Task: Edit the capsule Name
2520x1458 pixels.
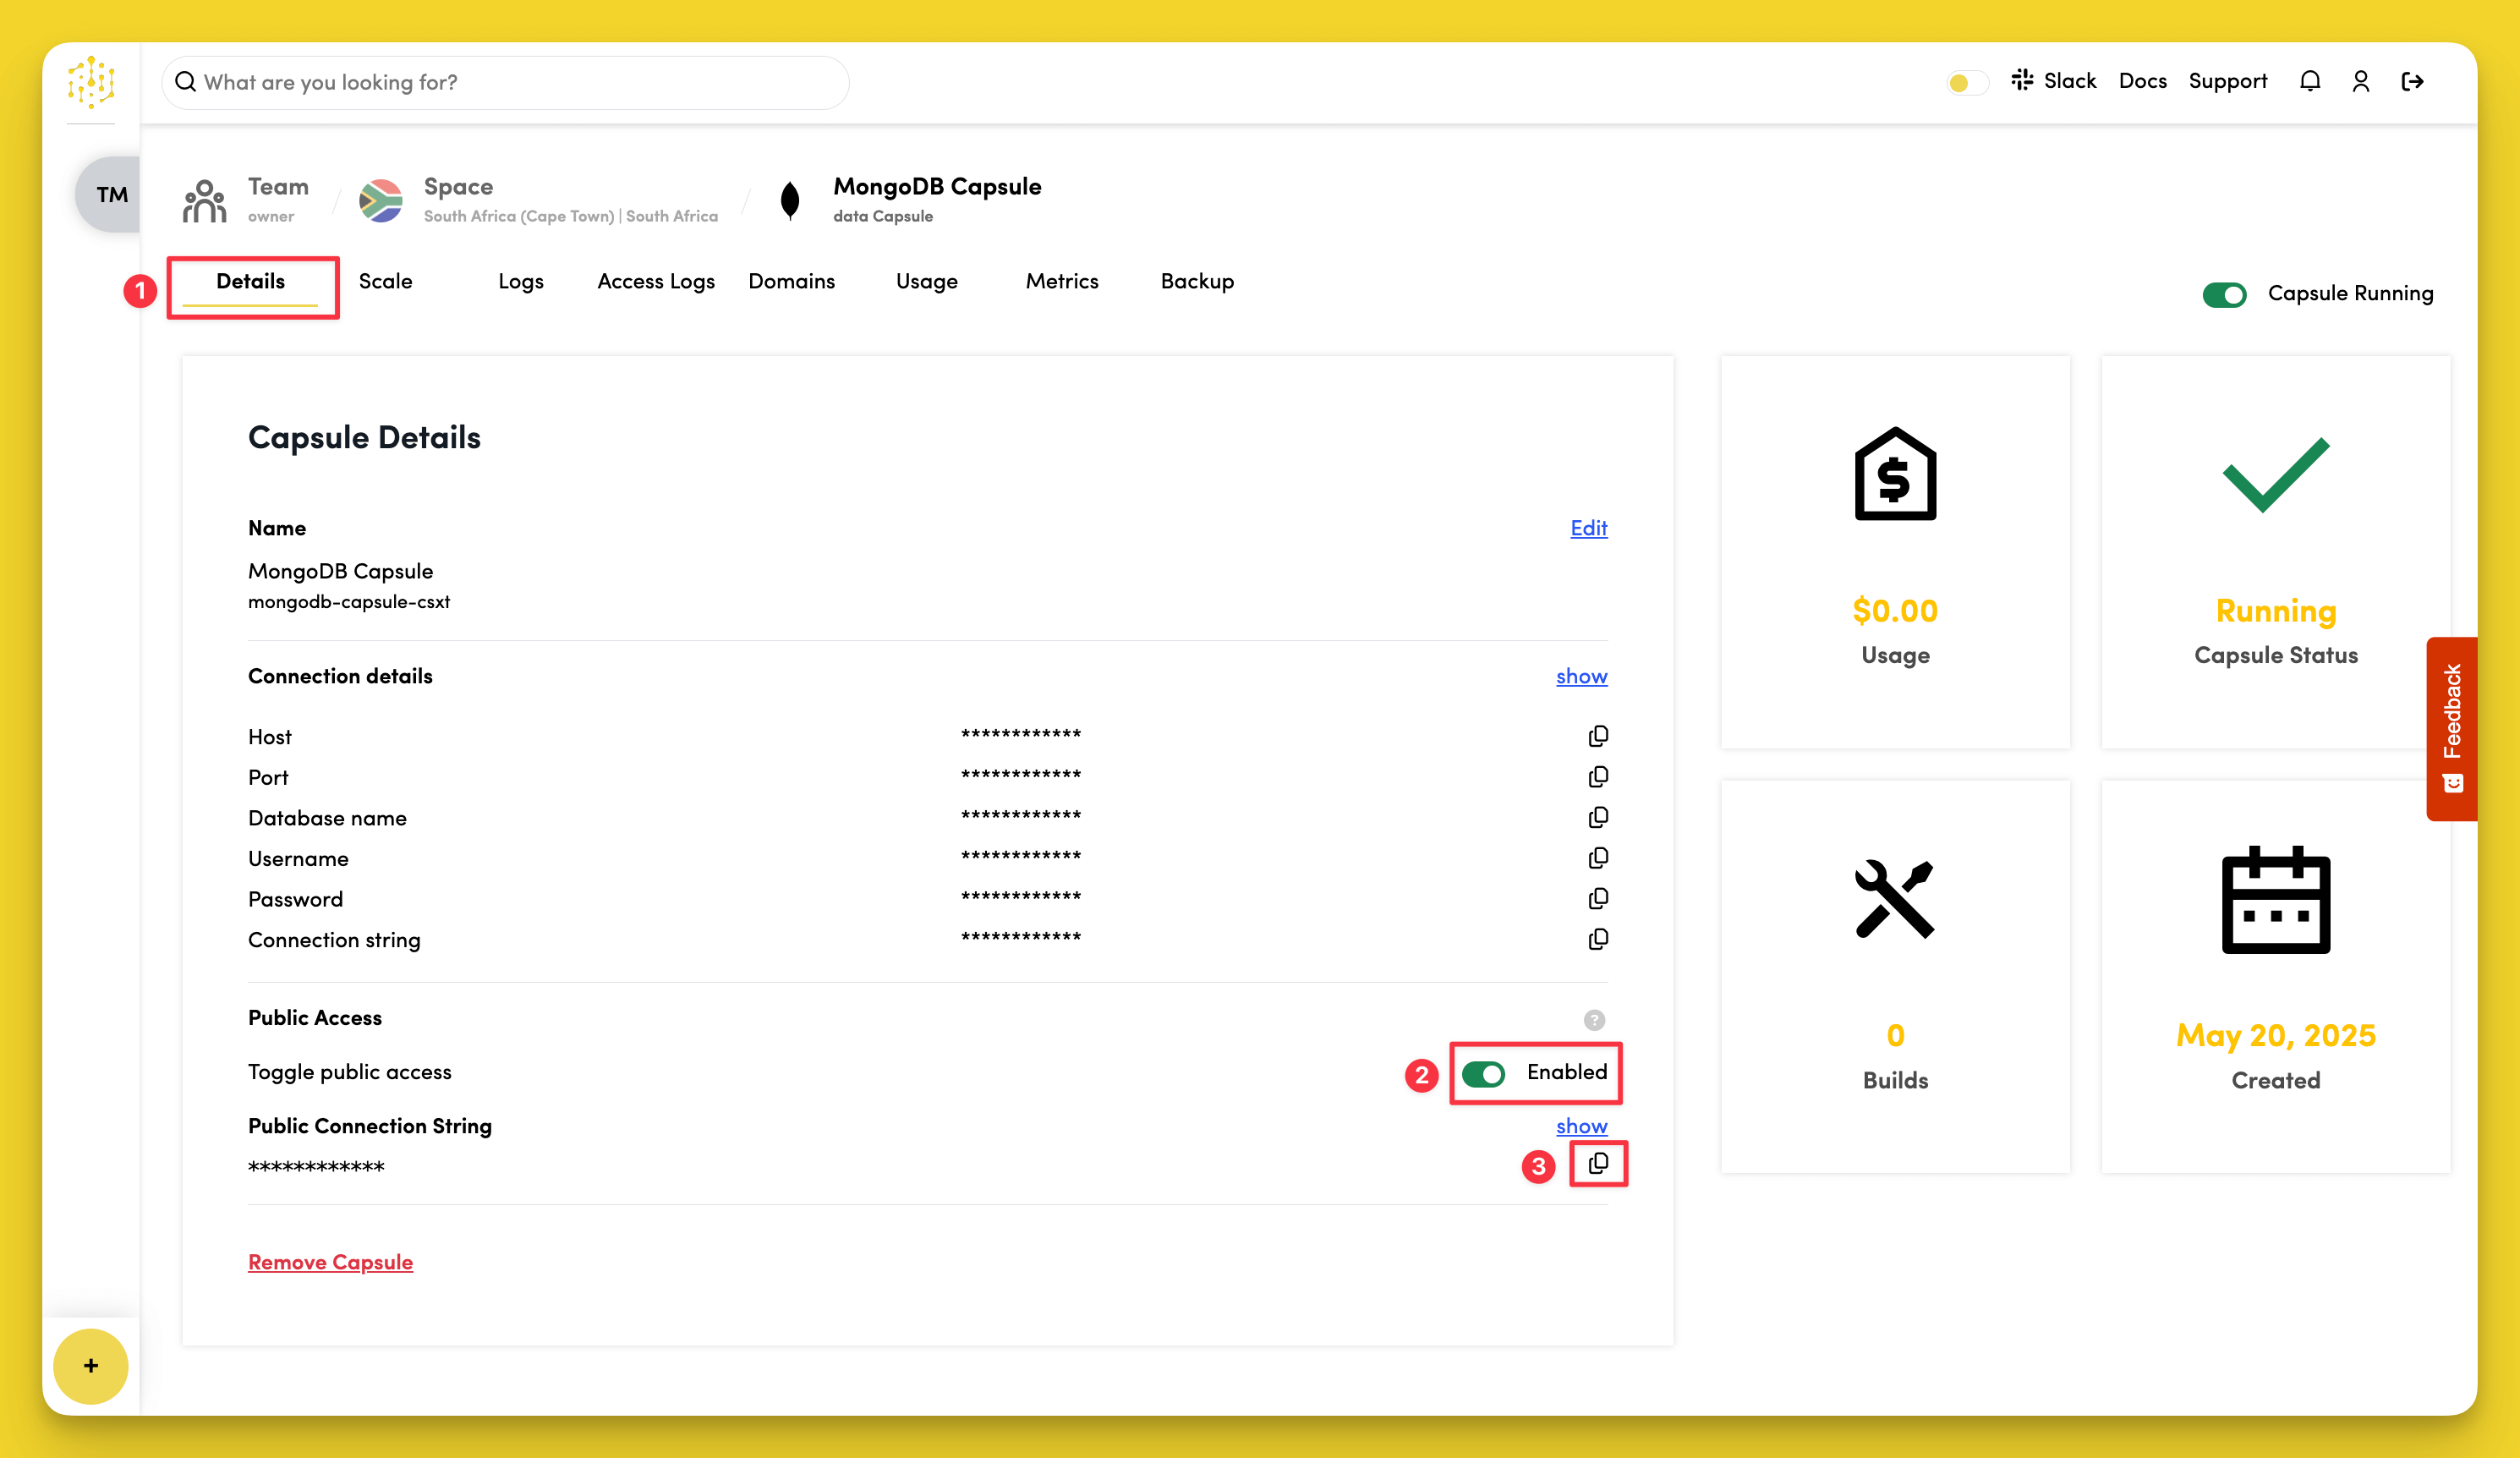Action: (x=1588, y=528)
